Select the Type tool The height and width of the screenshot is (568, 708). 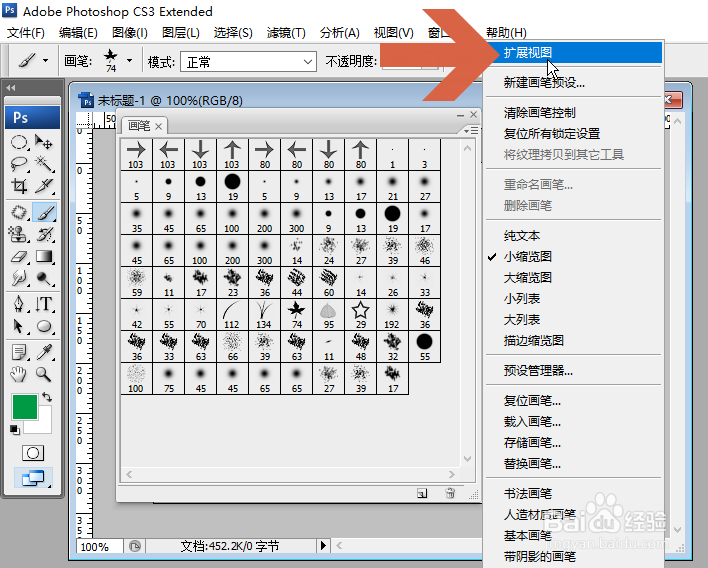pos(44,304)
